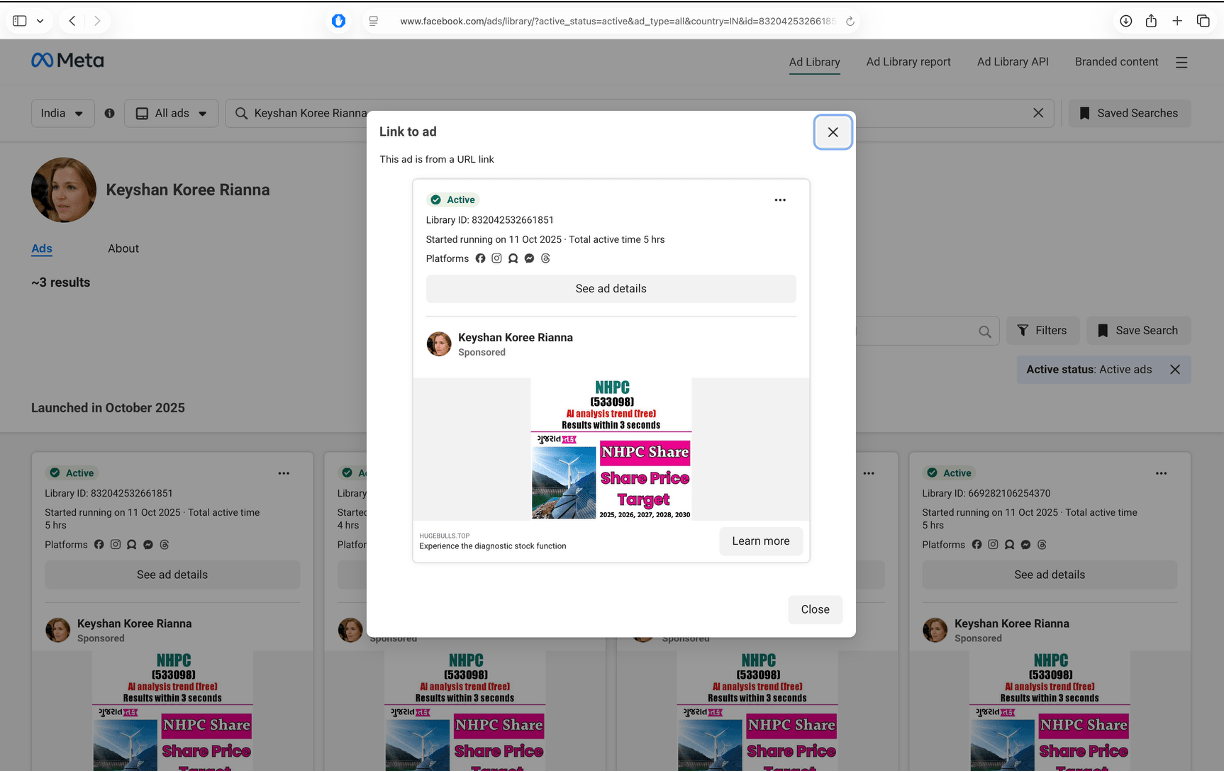Screen dimensions: 1224x772
Task: Clear the search field with the X icon
Action: click(x=1038, y=113)
